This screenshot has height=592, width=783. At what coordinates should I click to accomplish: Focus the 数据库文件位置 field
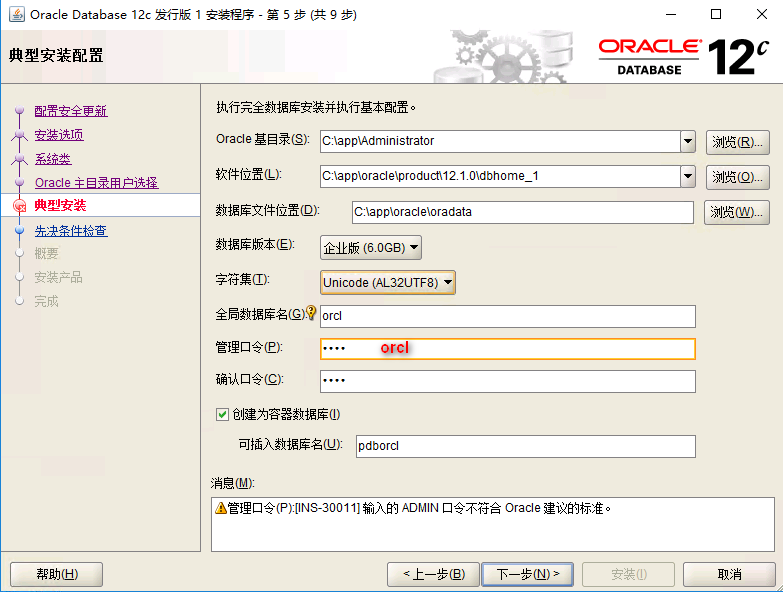click(x=523, y=212)
